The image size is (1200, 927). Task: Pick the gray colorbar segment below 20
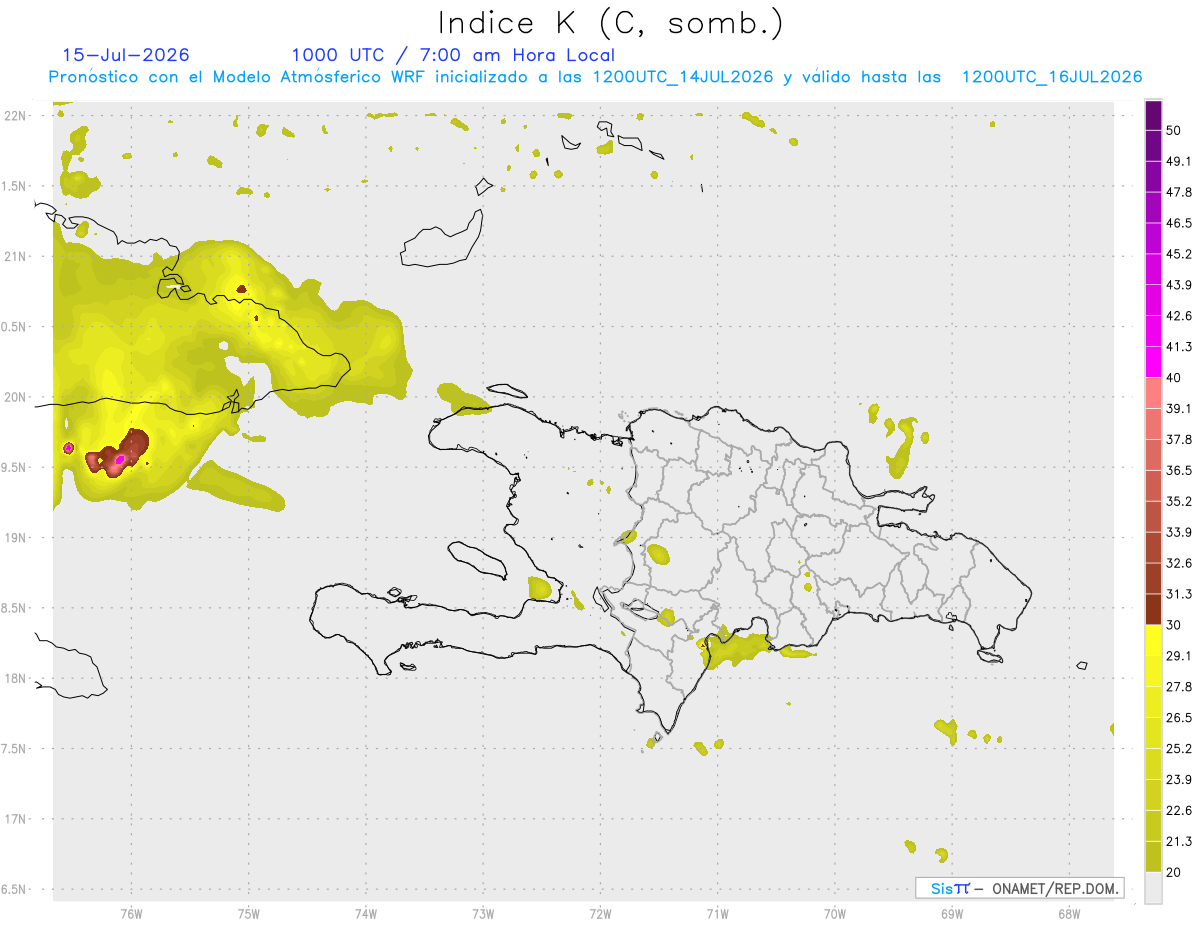click(1153, 887)
